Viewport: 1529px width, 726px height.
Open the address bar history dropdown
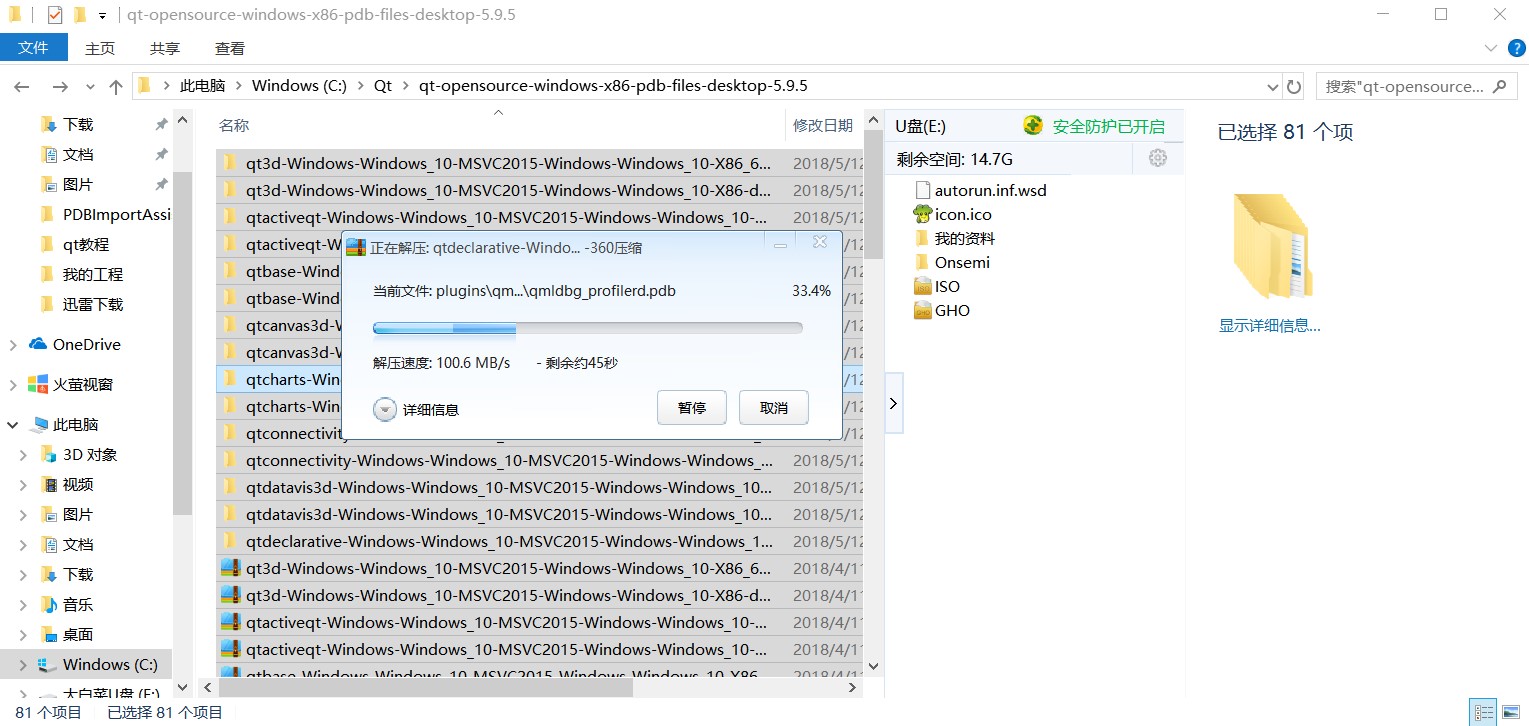click(1273, 86)
